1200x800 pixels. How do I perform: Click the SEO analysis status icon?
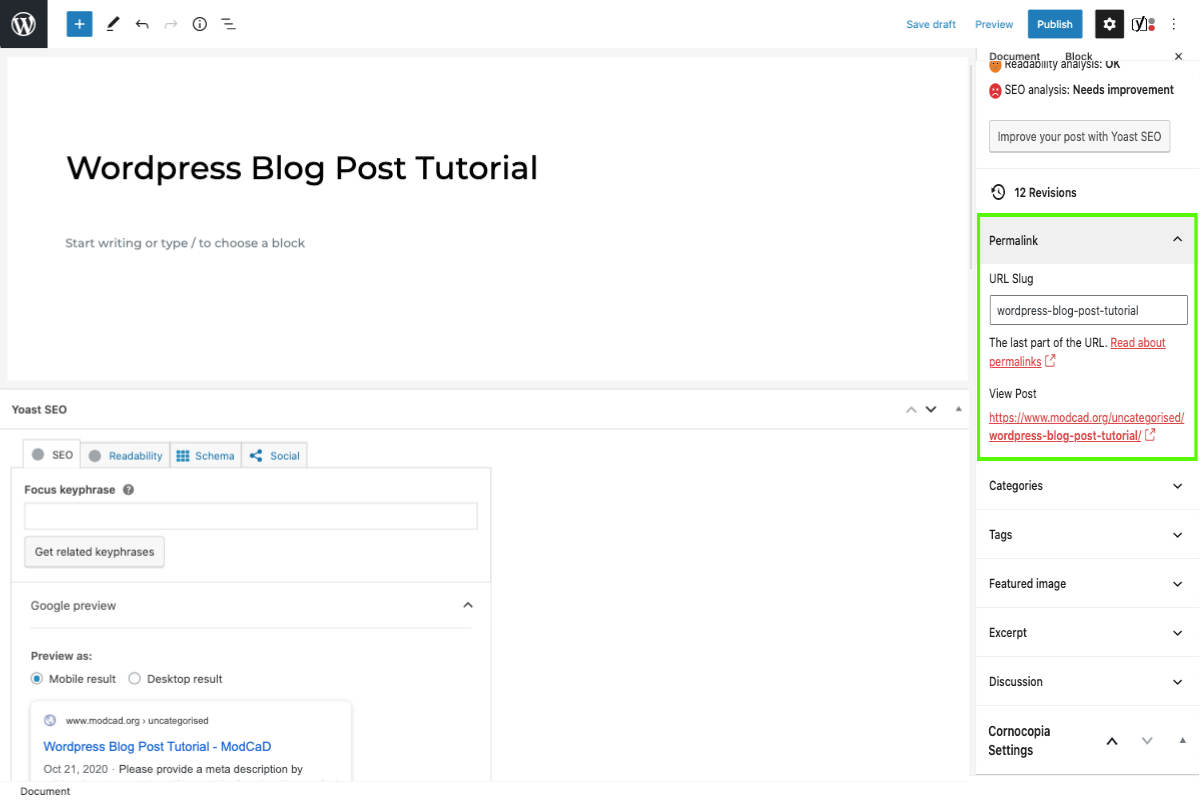point(995,90)
